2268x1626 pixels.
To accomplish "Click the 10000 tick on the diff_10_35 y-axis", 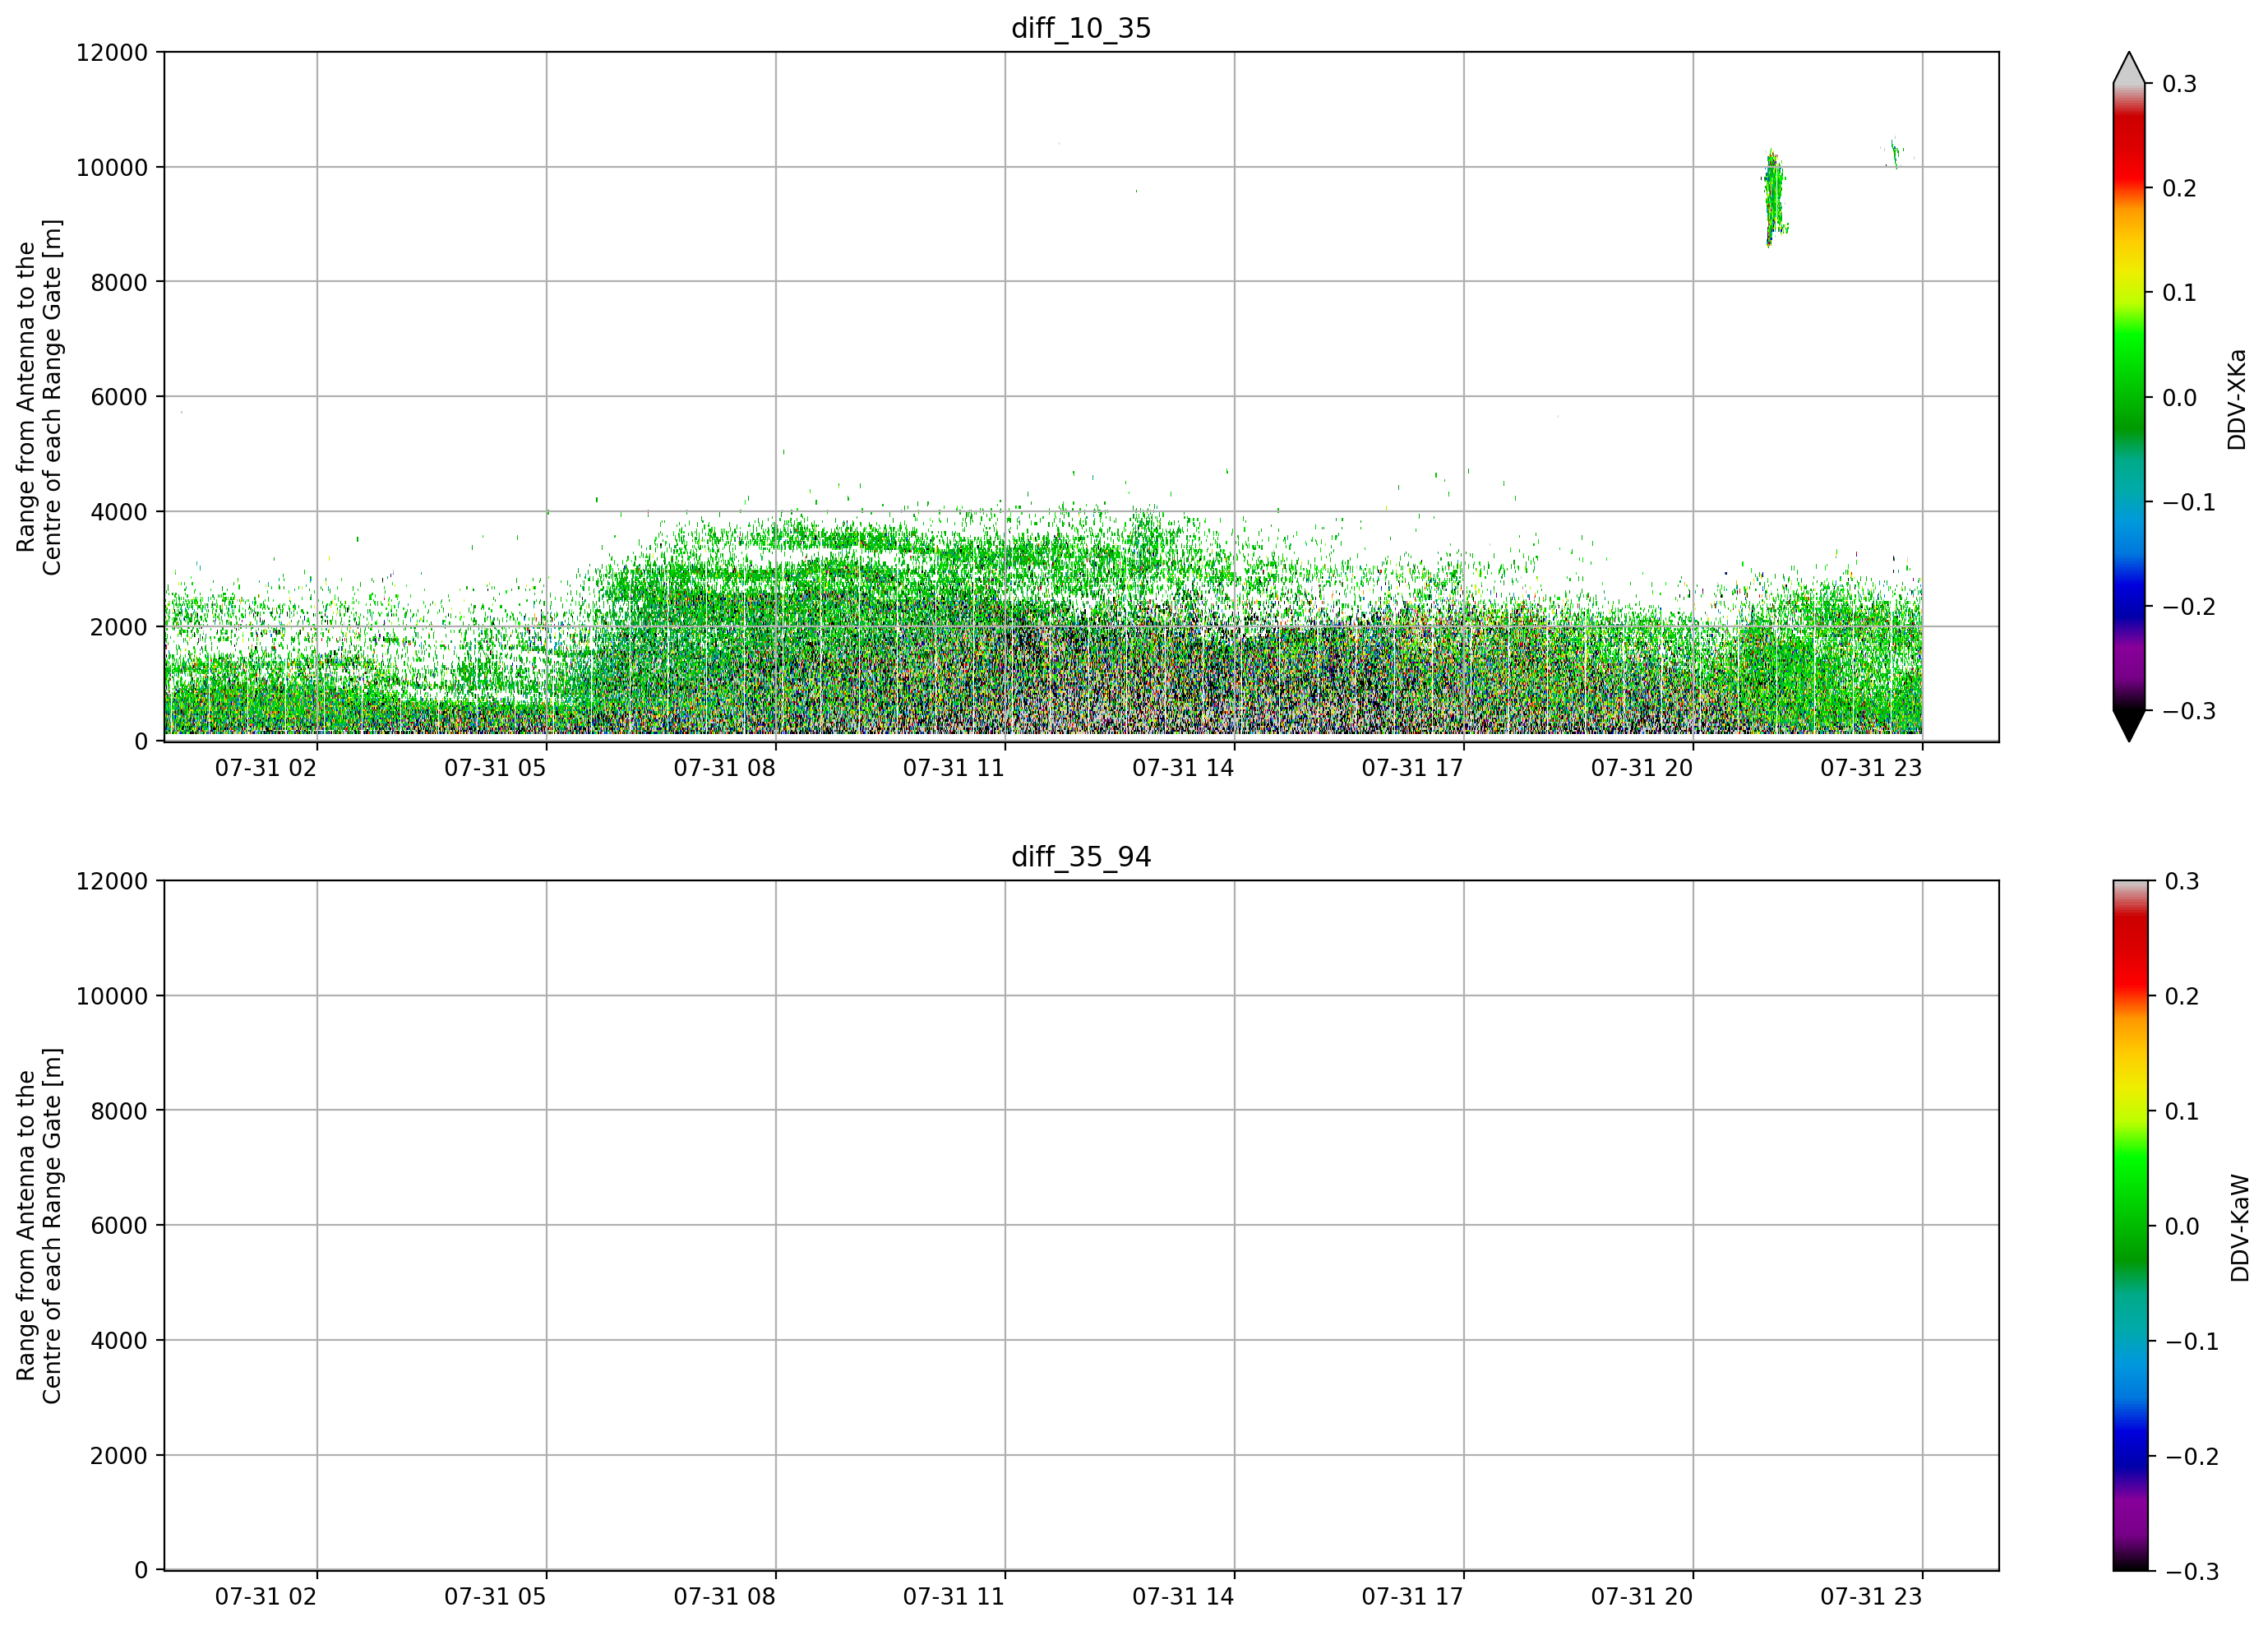I will coord(112,167).
